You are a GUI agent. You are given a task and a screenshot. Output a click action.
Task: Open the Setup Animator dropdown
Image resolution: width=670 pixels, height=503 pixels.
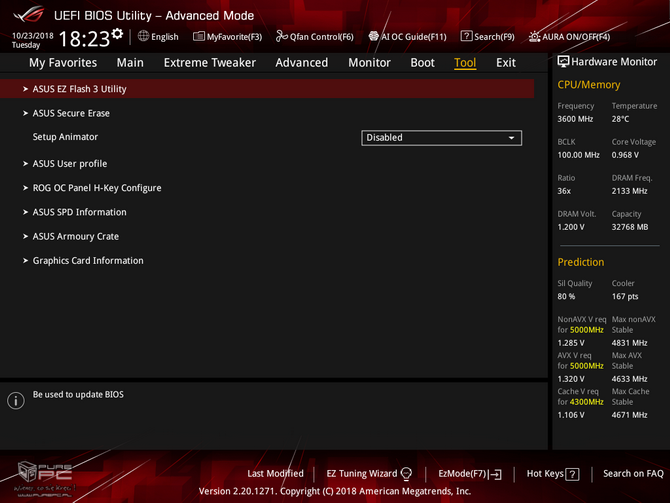[x=441, y=138]
